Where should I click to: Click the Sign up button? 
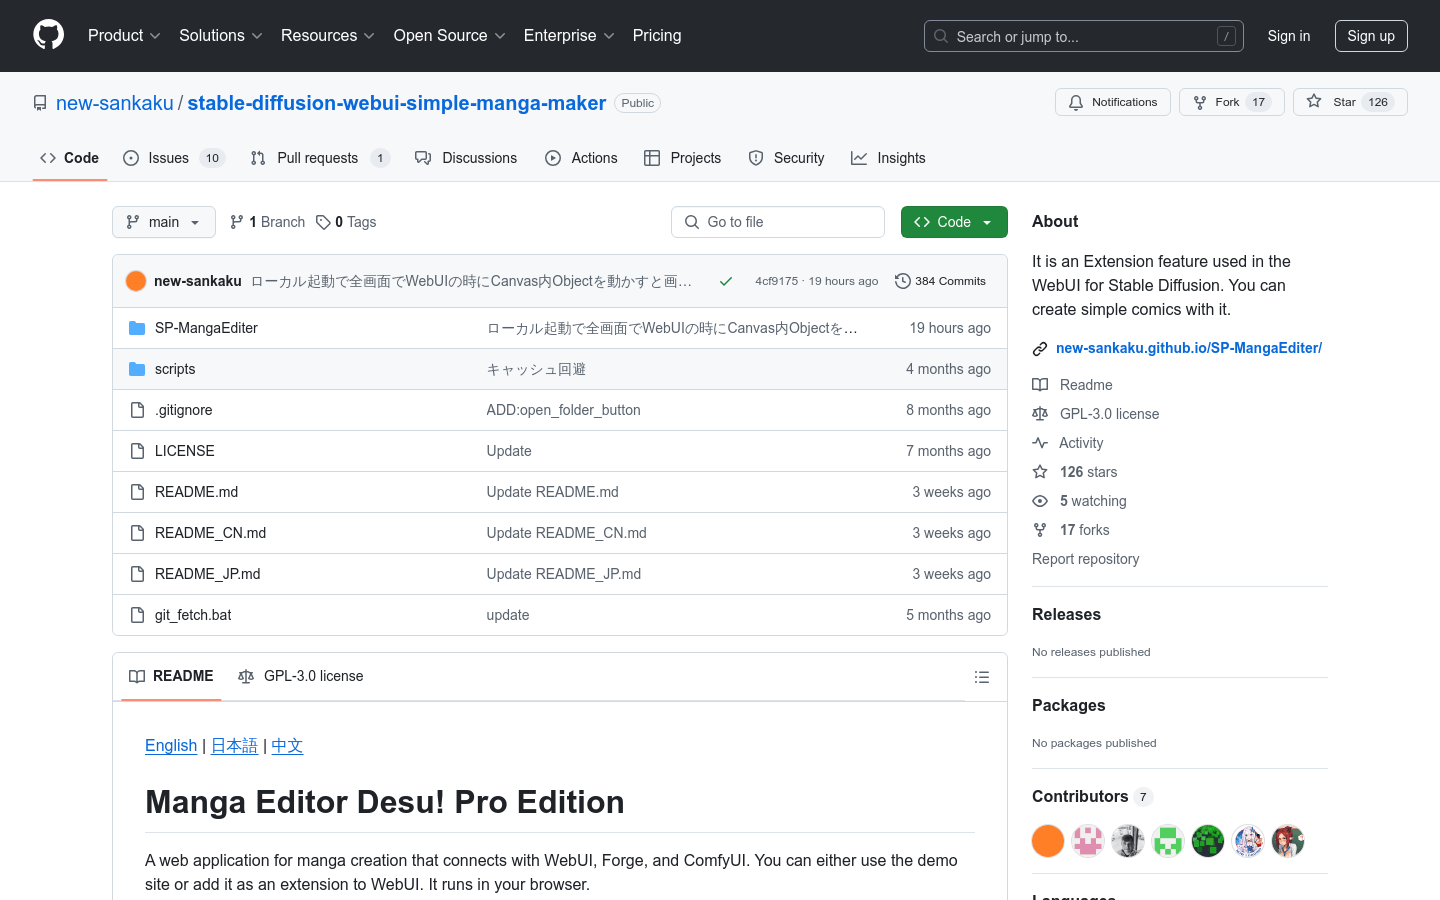tap(1371, 36)
